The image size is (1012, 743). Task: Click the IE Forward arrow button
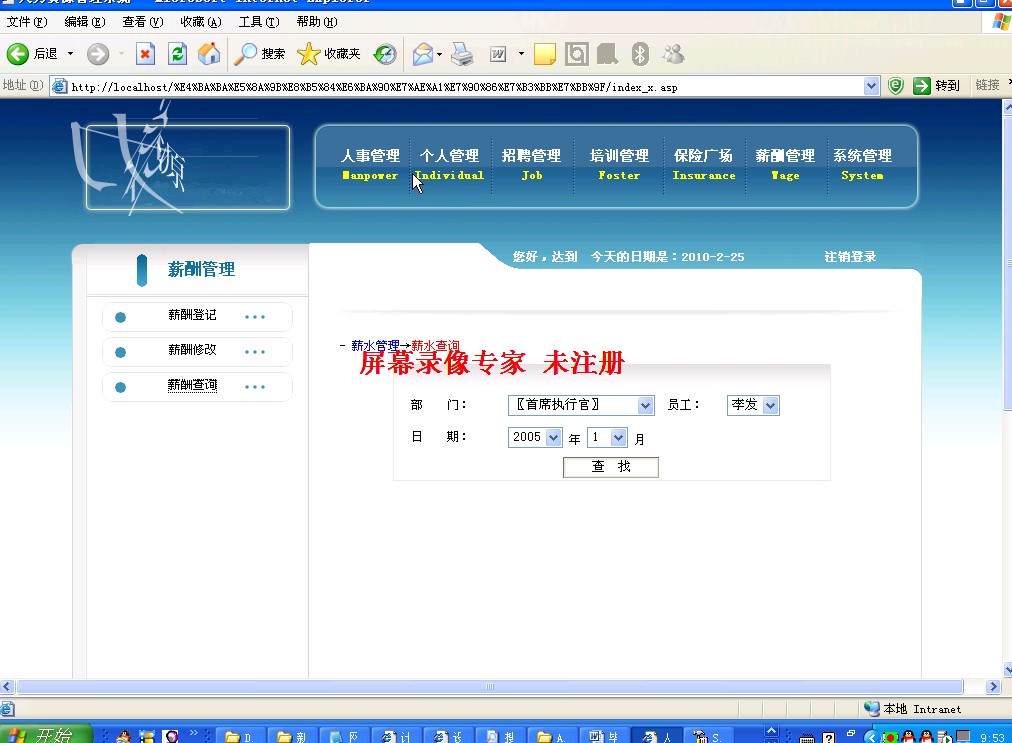[98, 54]
